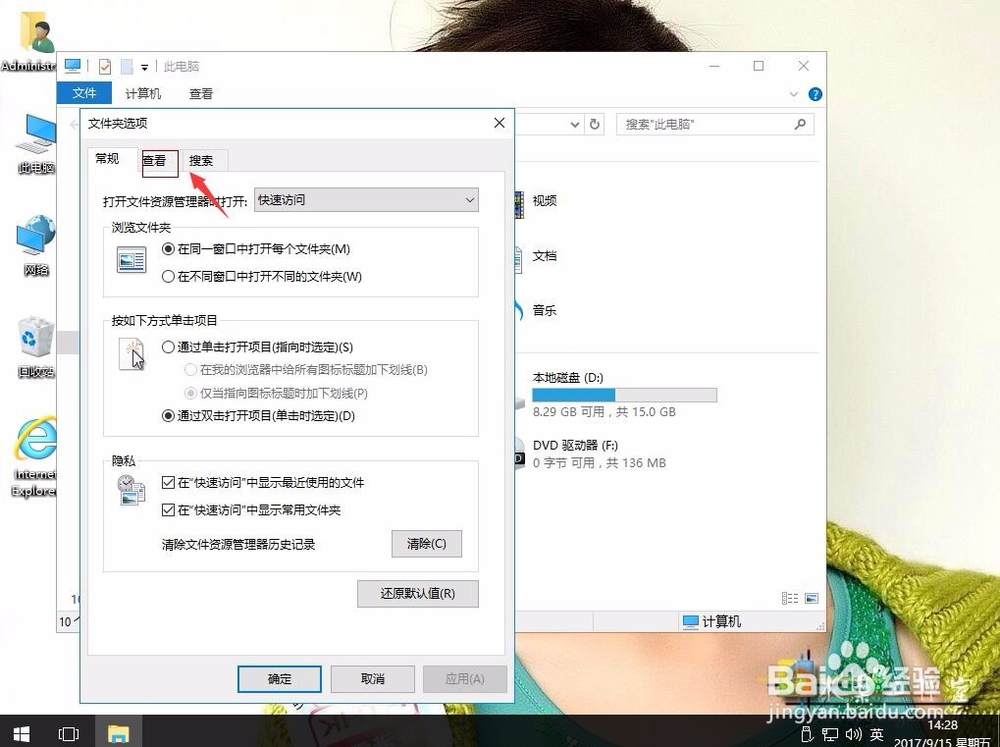Viewport: 1000px width, 747px height.
Task: Click the refresh button in address bar
Action: click(x=594, y=124)
